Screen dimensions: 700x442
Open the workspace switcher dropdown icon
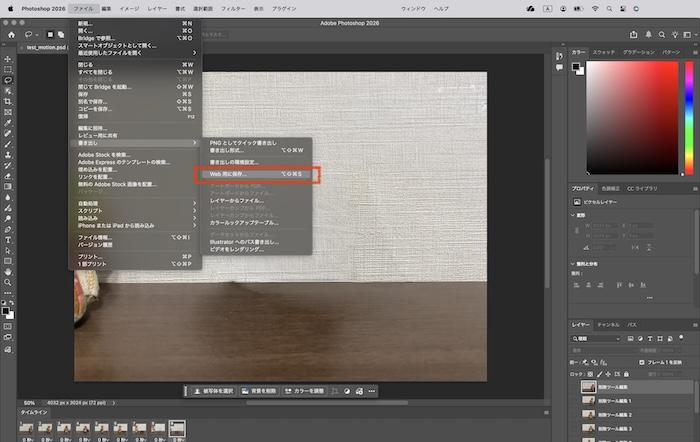(690, 35)
